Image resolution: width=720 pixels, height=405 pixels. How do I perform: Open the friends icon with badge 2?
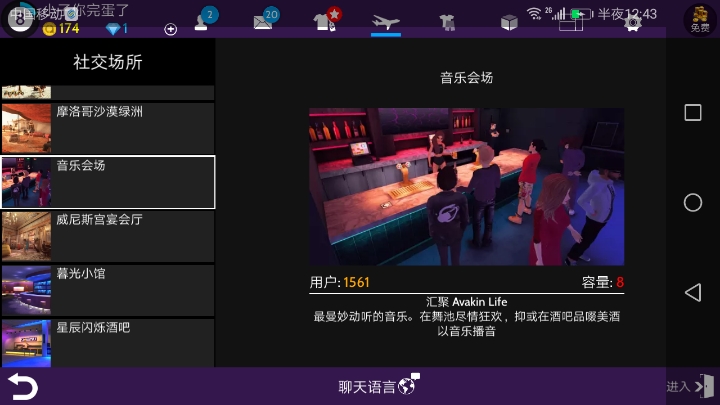[205, 20]
